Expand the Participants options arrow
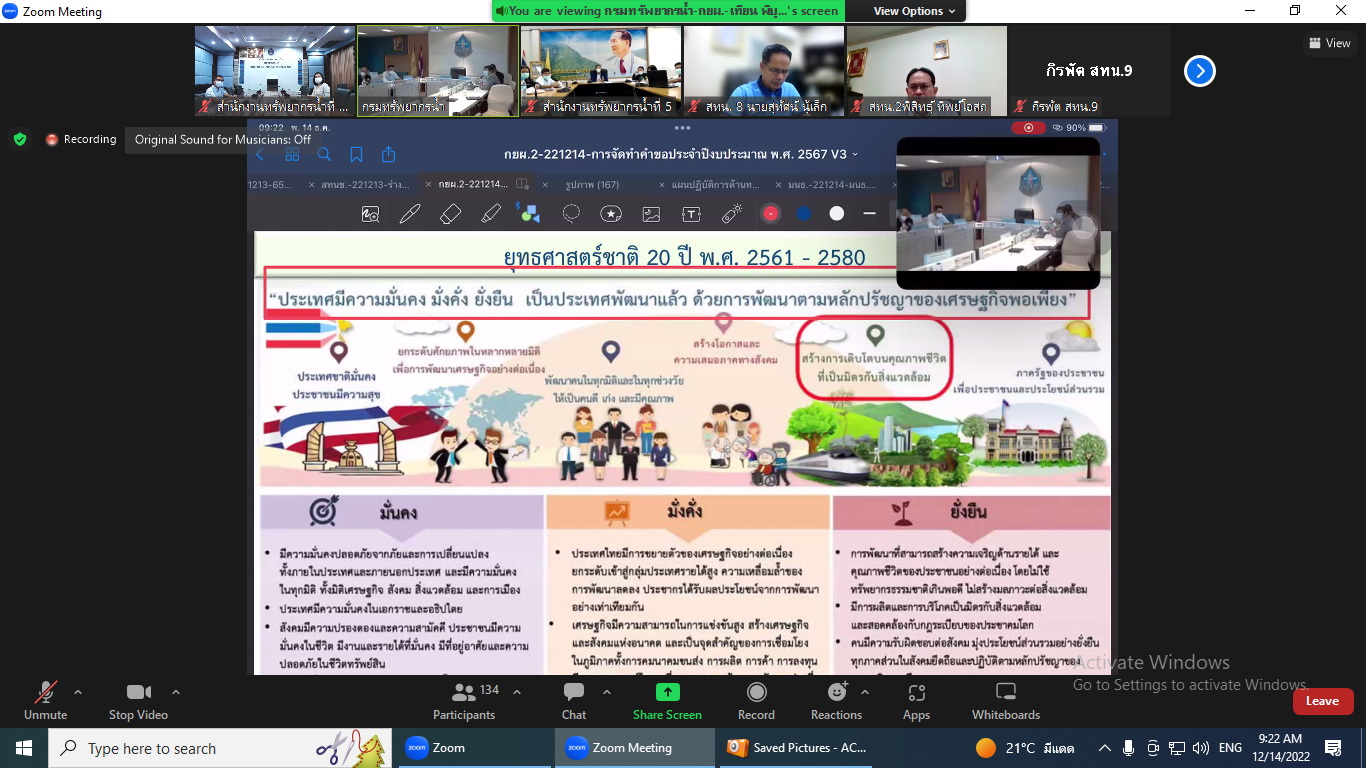 click(x=517, y=691)
